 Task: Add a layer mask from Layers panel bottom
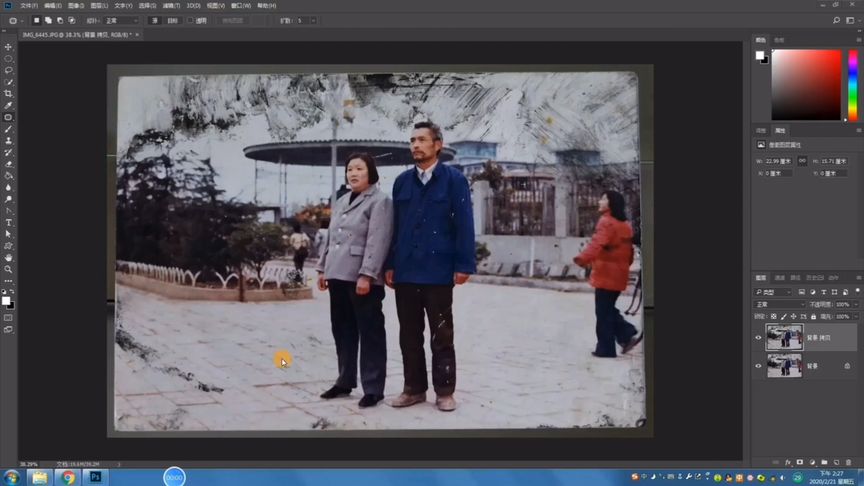800,462
